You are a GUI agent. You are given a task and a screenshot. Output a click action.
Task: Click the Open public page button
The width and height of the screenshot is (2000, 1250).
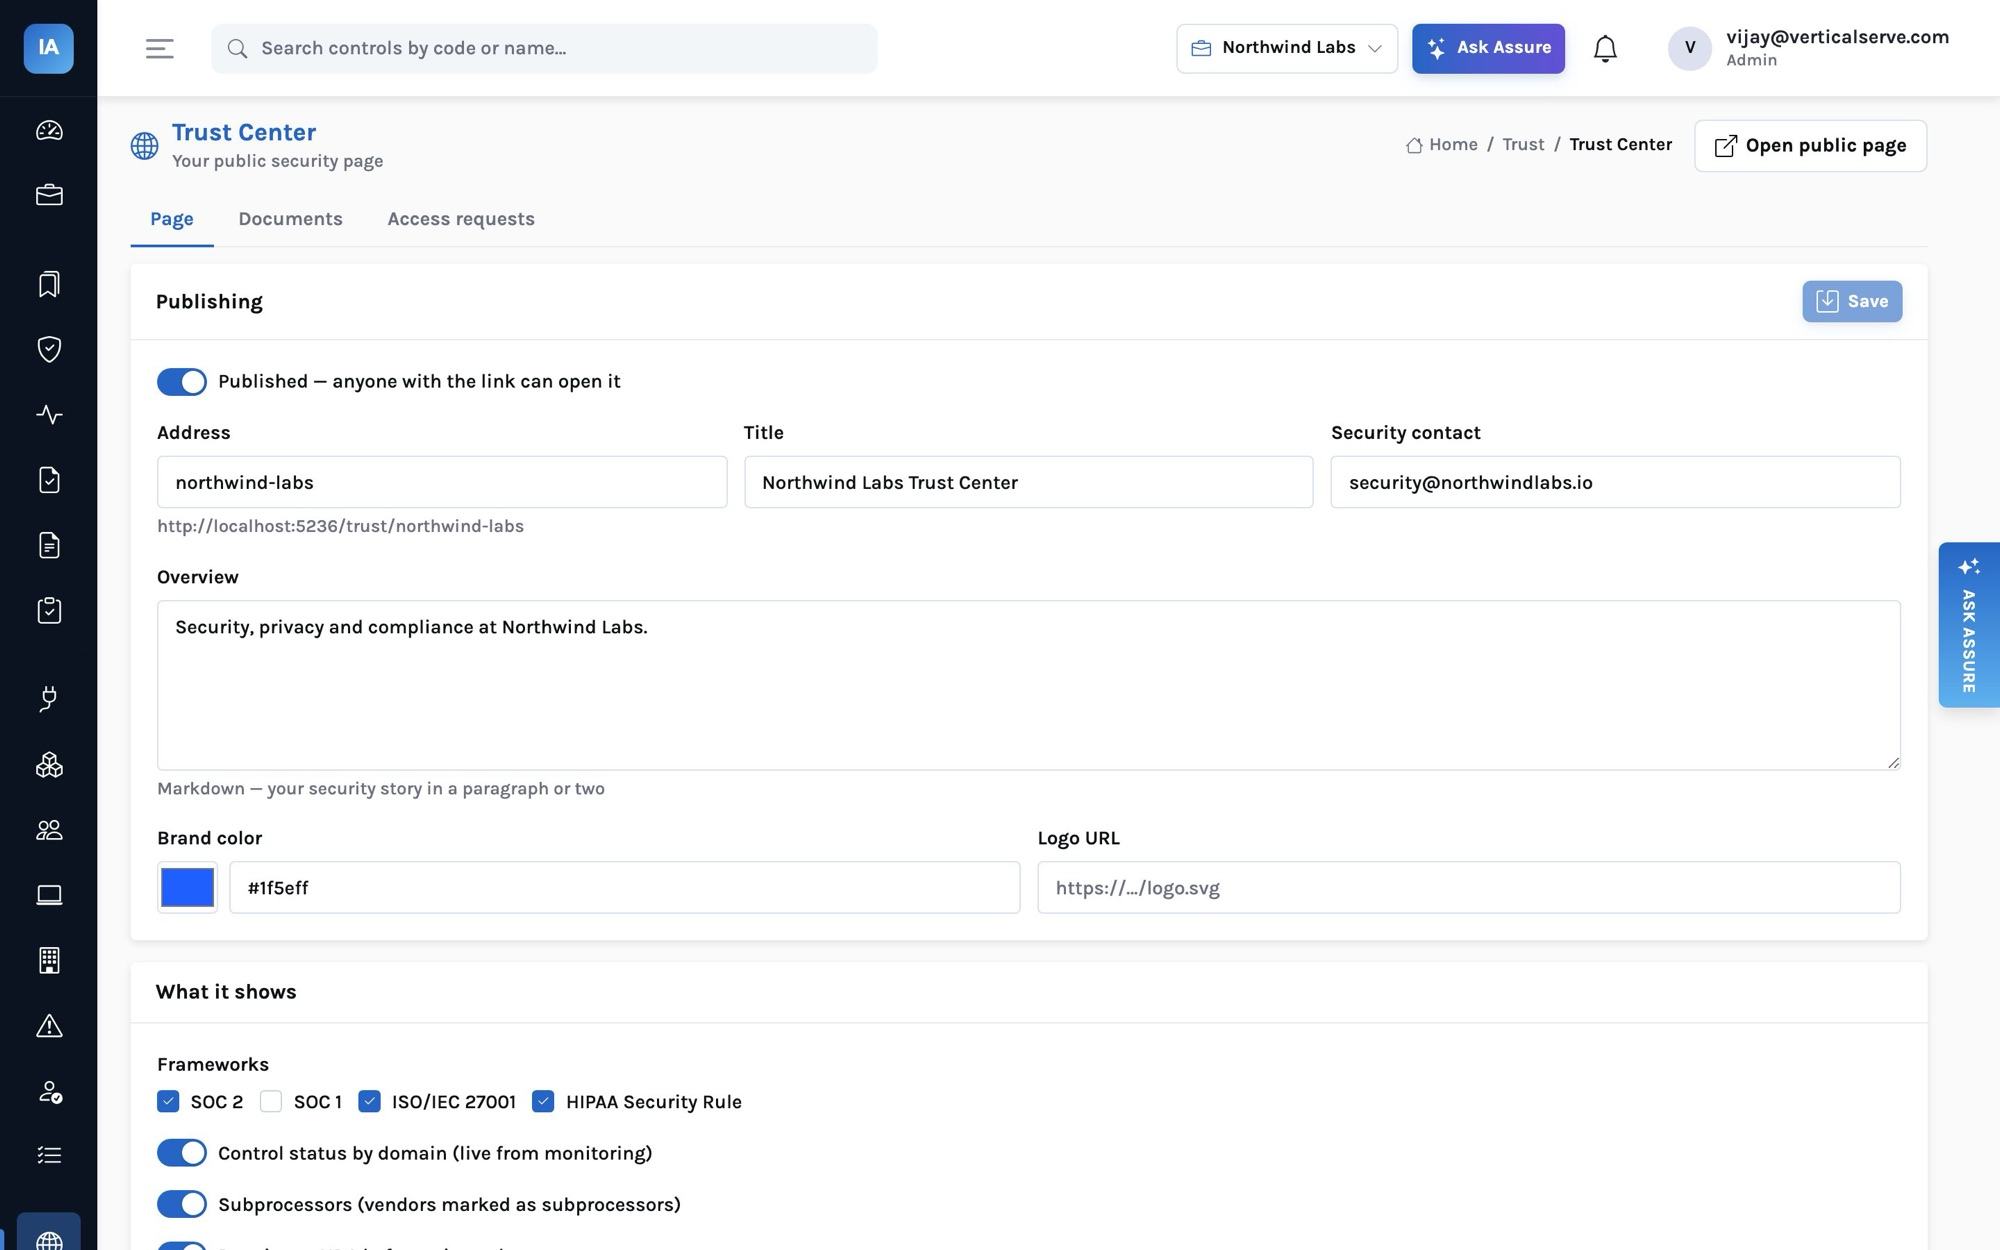1810,146
